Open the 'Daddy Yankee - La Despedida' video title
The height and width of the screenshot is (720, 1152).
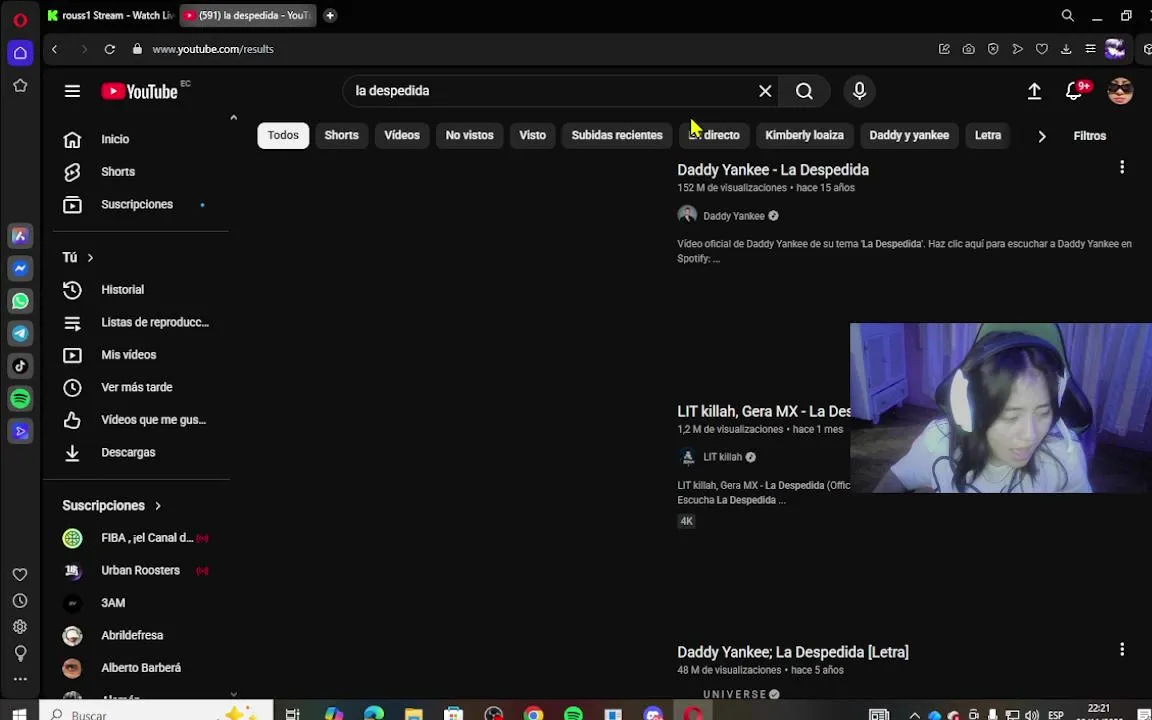point(773,170)
